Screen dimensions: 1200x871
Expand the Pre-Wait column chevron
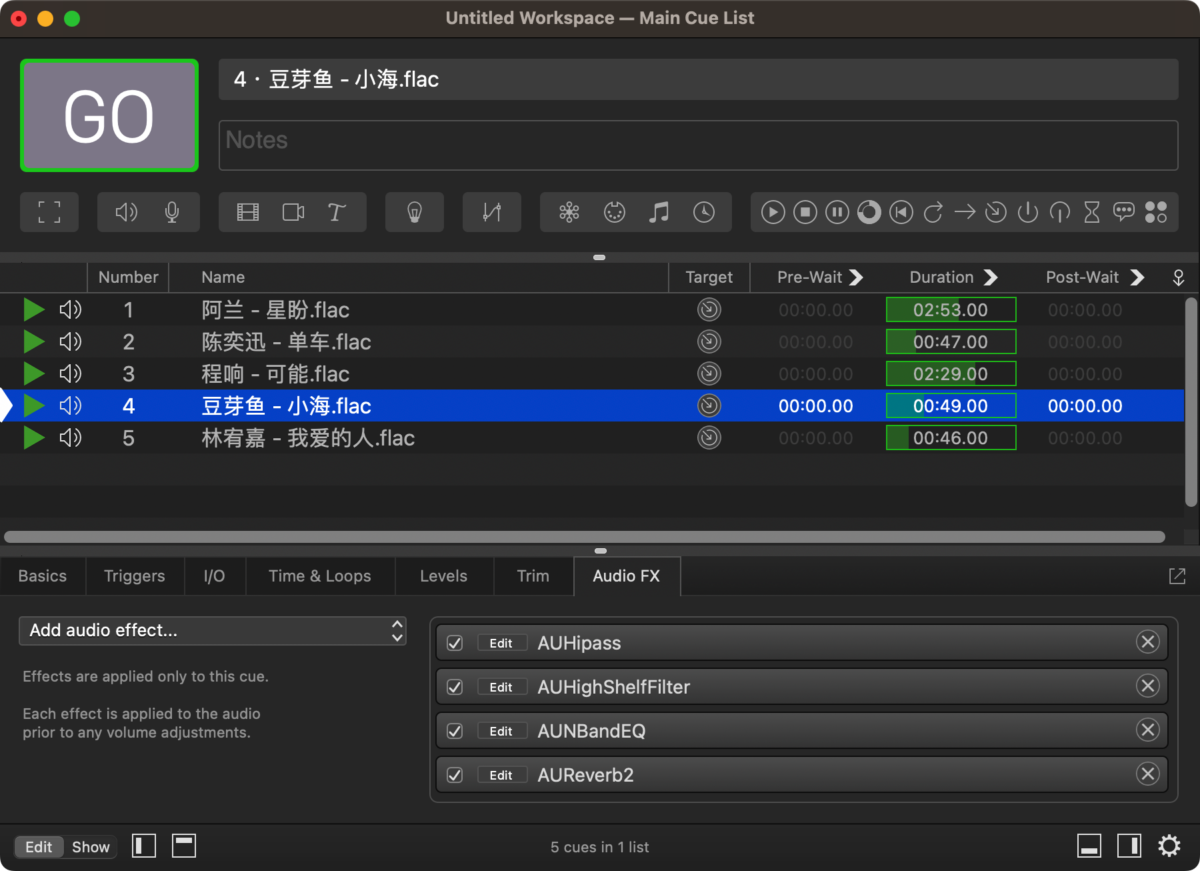(856, 277)
